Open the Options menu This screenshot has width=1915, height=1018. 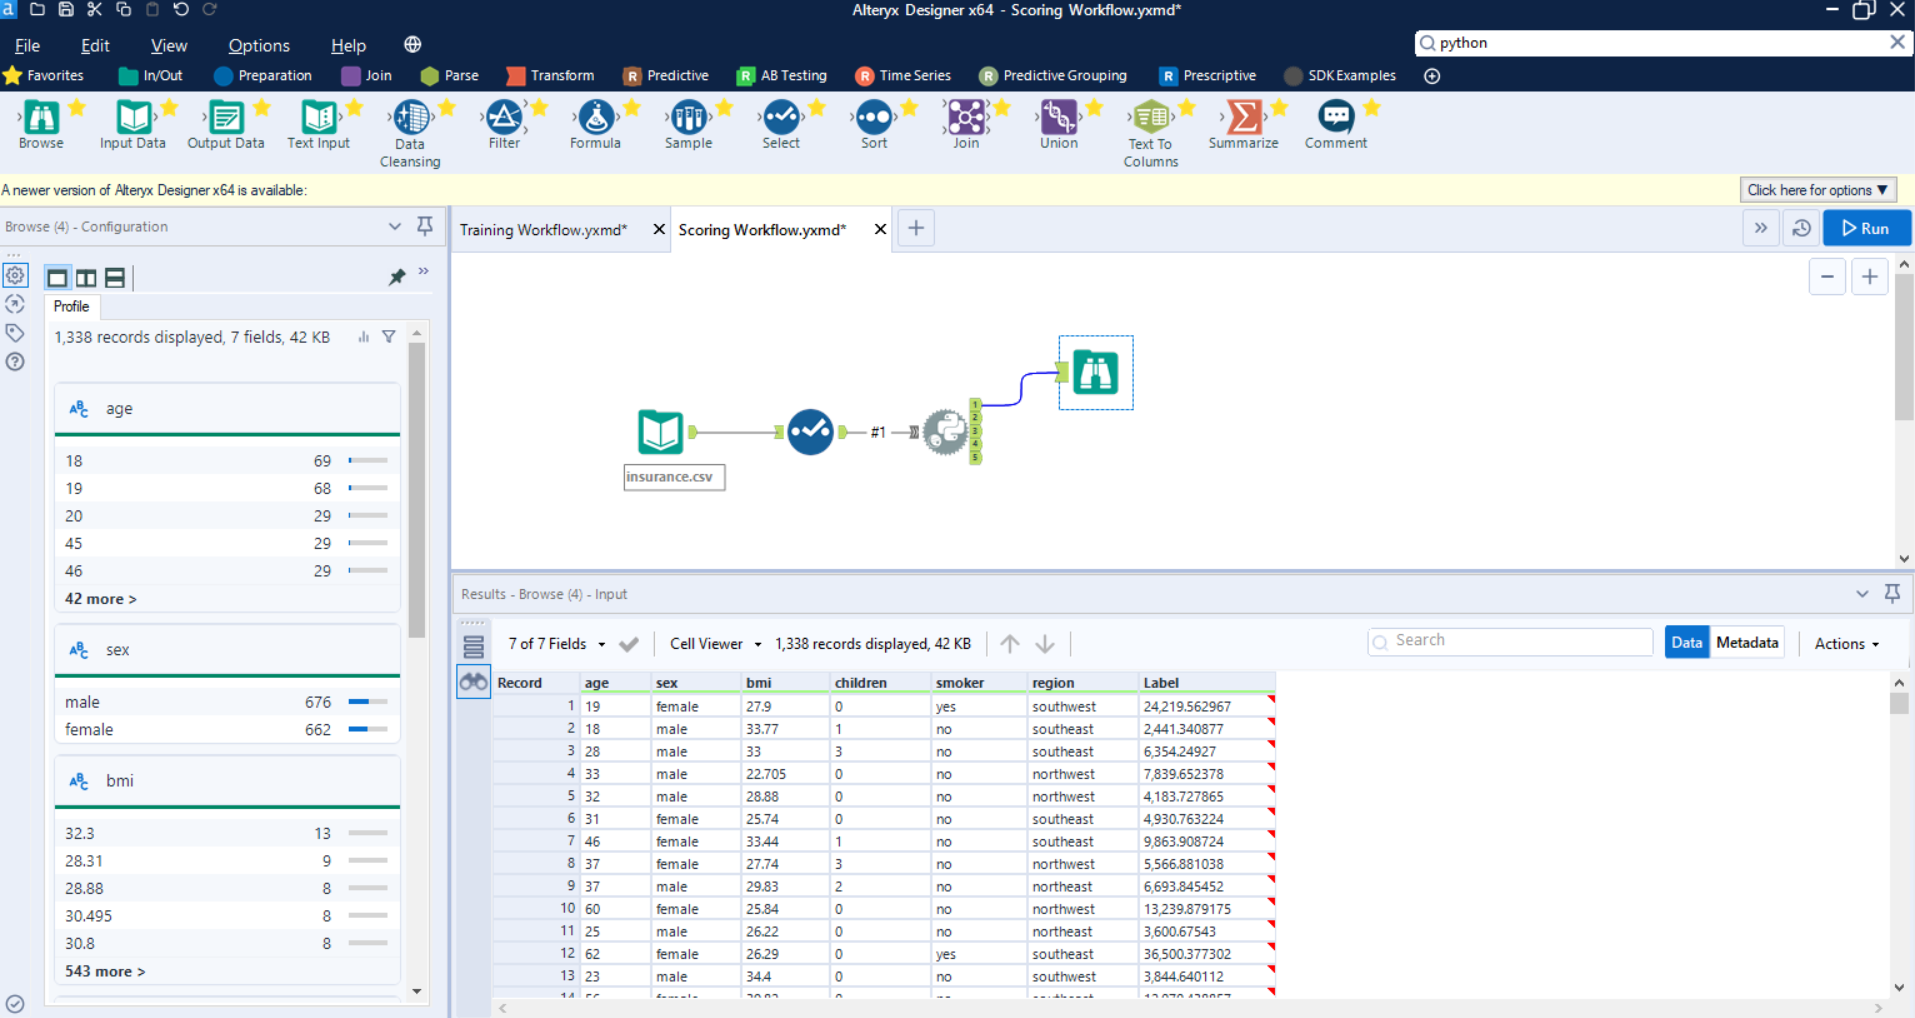[258, 46]
